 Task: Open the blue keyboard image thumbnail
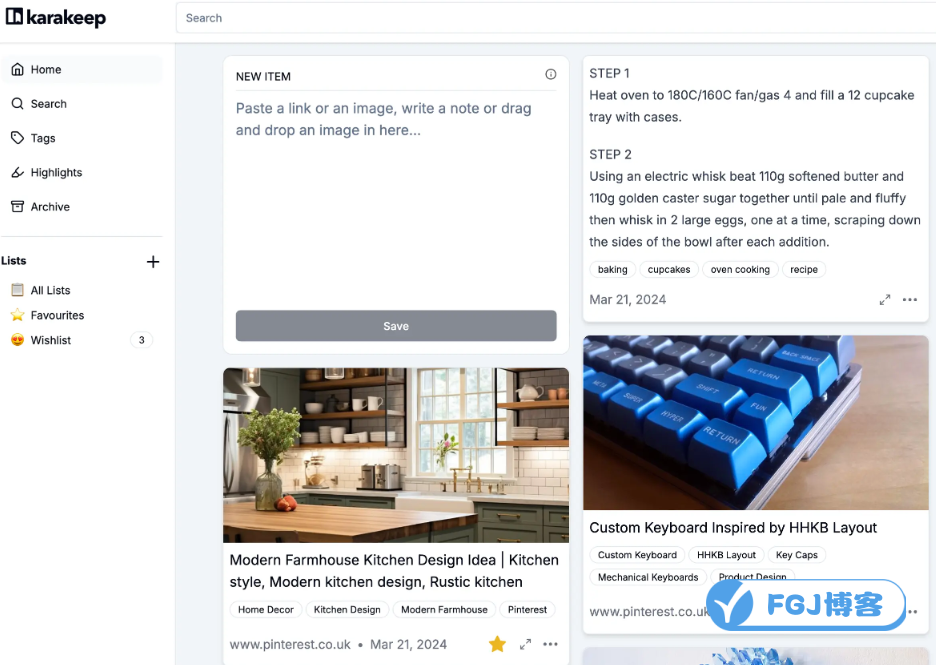coord(756,423)
